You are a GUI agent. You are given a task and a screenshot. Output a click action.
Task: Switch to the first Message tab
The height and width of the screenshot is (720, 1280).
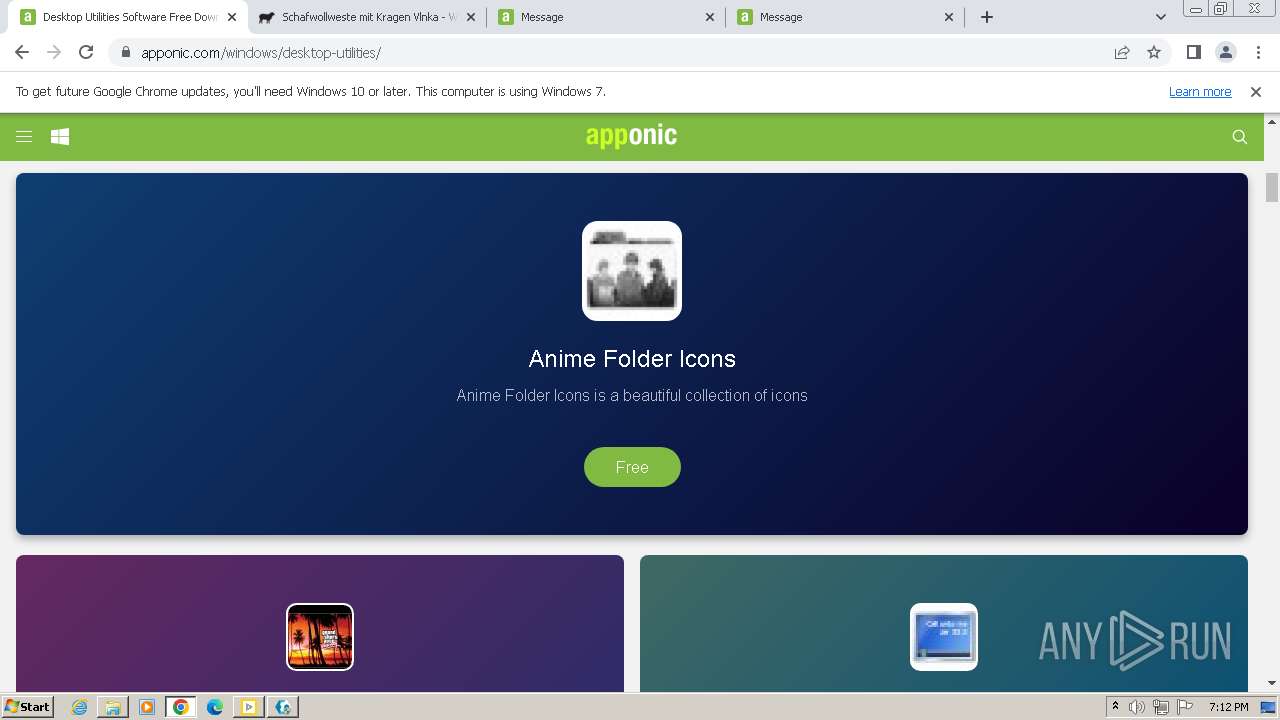[604, 17]
